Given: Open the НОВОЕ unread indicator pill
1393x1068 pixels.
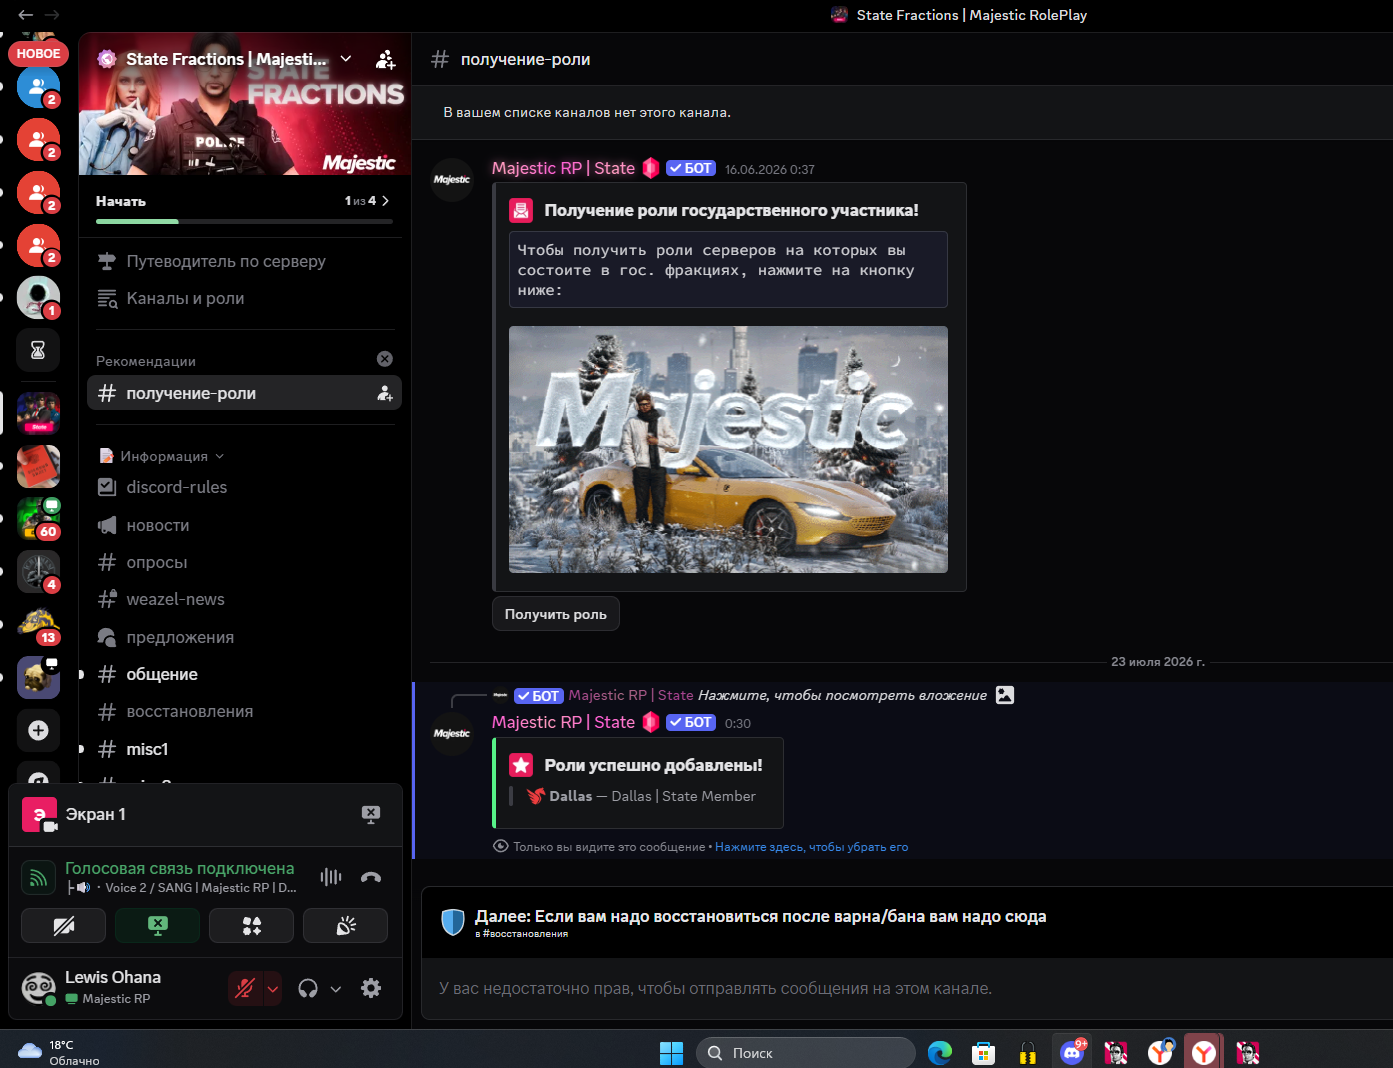Looking at the screenshot, I should point(38,53).
